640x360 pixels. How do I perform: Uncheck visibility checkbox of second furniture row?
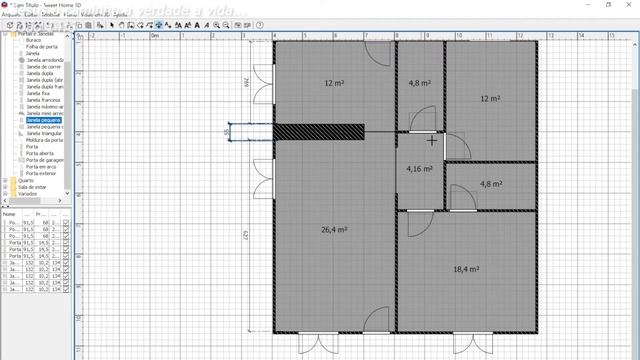(66, 229)
